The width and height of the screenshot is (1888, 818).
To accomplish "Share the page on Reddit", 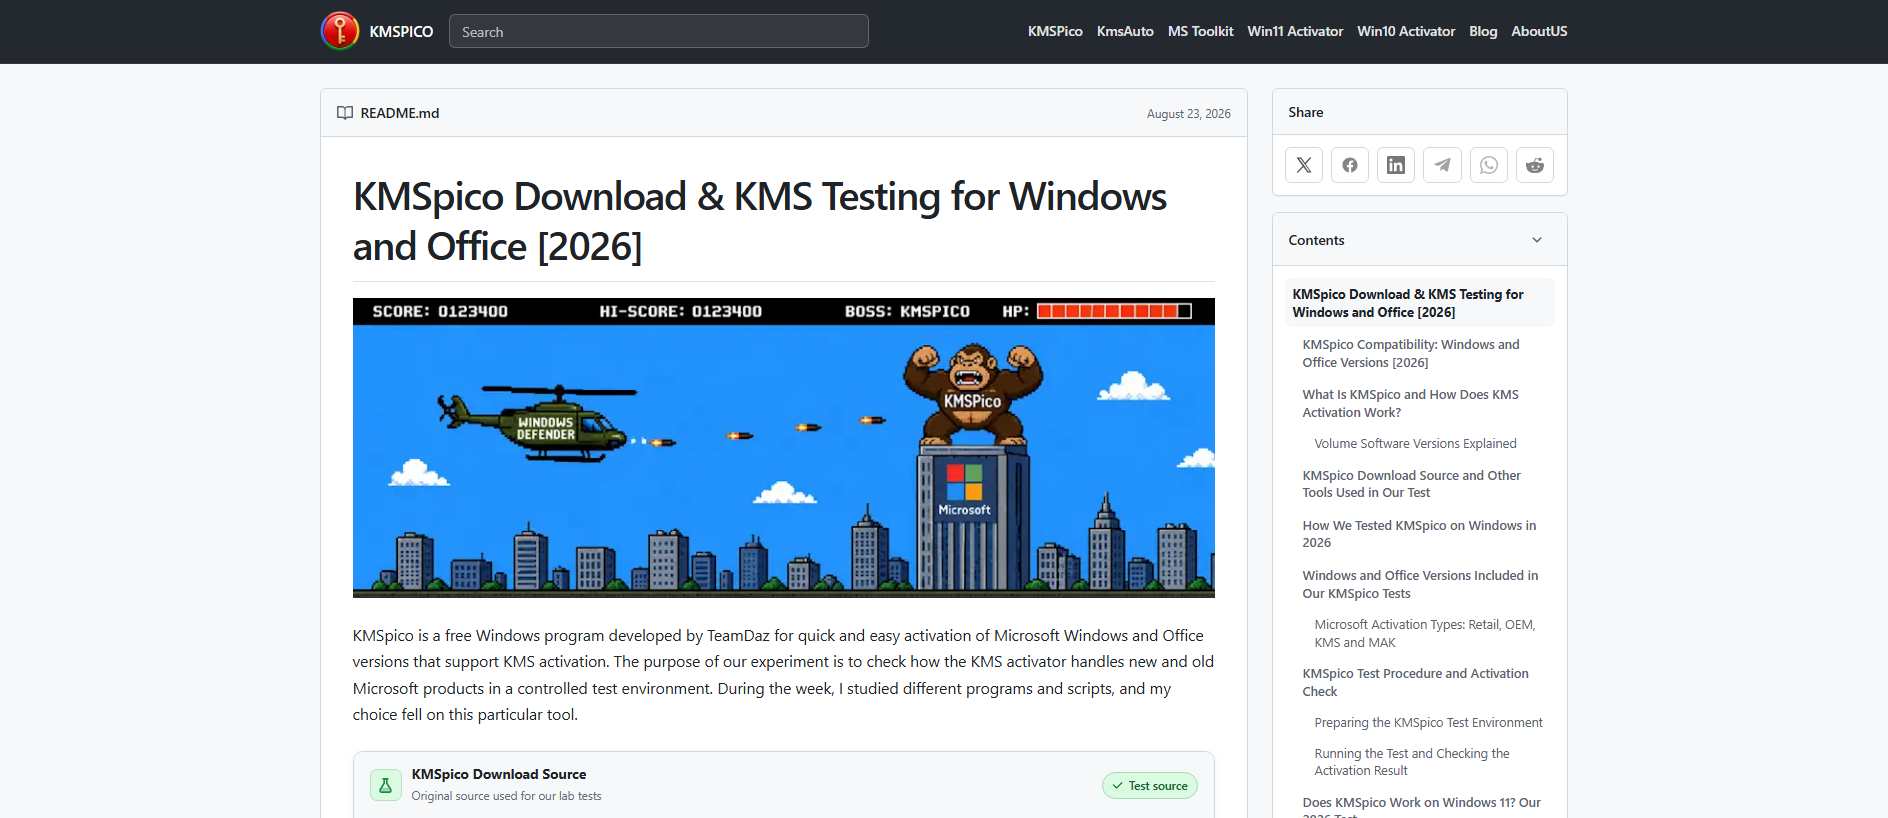I will (1535, 165).
